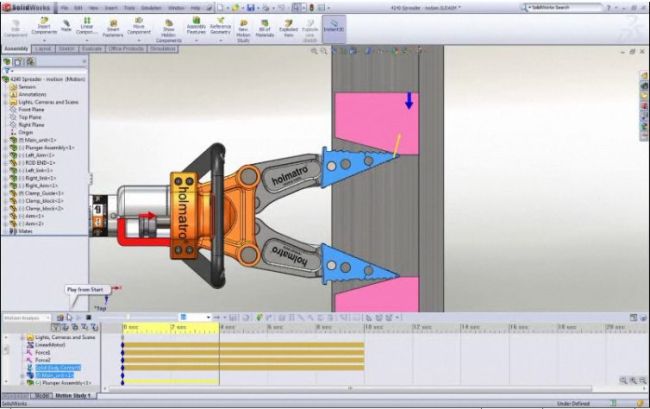Open the Motion Analysis study type dropdown
Image resolution: width=650 pixels, height=409 pixels.
pos(27,318)
